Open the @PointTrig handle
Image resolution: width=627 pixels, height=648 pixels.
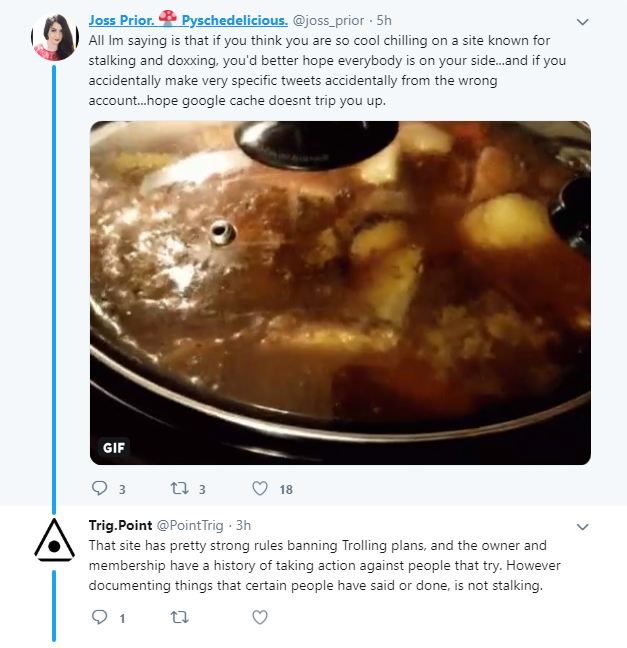coord(190,525)
